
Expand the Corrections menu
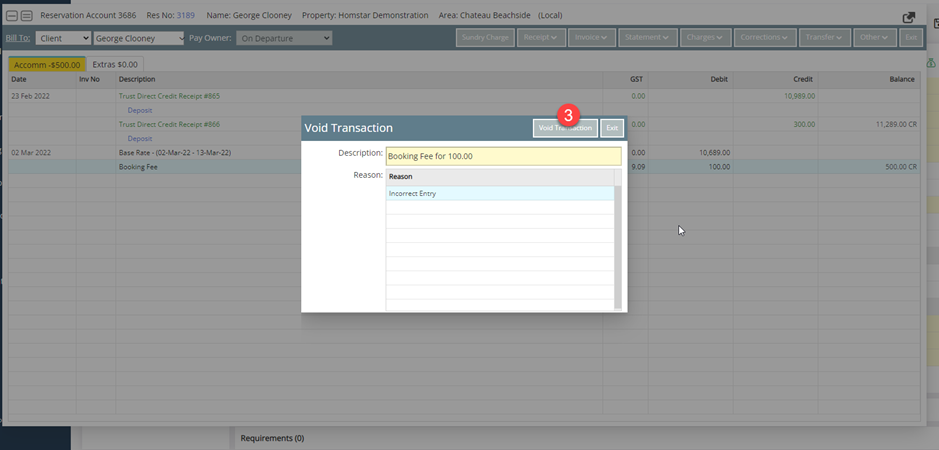point(766,38)
